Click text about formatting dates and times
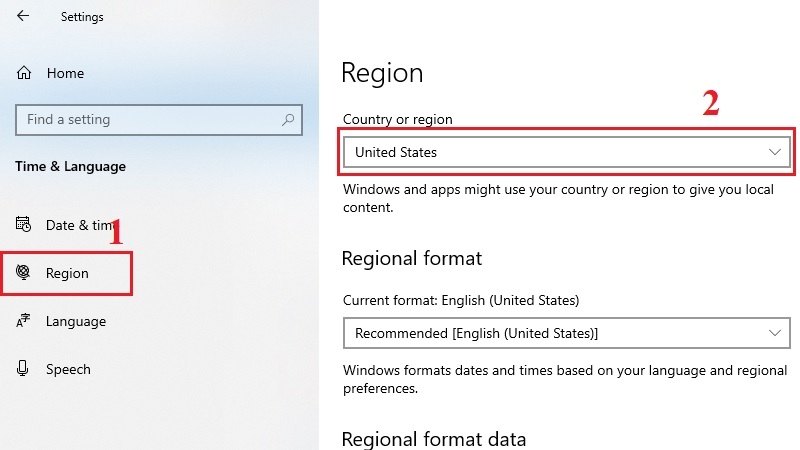 coord(565,379)
